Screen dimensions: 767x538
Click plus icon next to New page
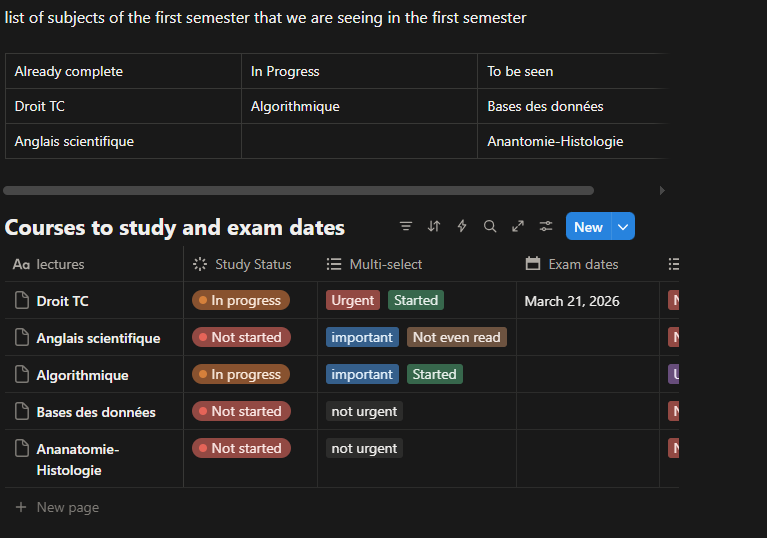[x=21, y=507]
